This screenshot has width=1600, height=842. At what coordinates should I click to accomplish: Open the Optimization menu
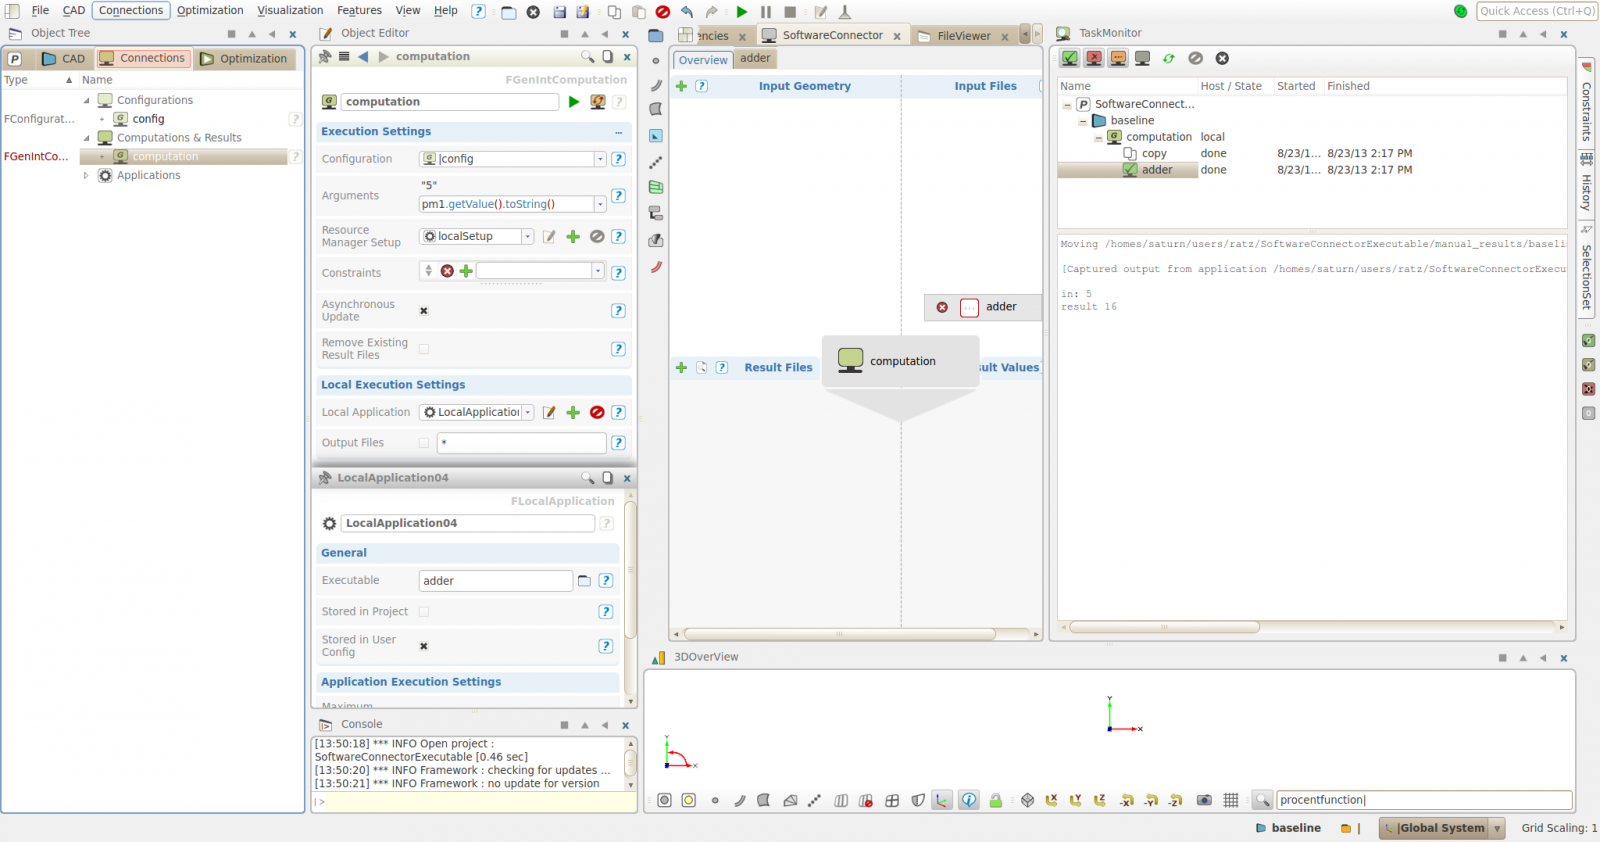coord(210,11)
